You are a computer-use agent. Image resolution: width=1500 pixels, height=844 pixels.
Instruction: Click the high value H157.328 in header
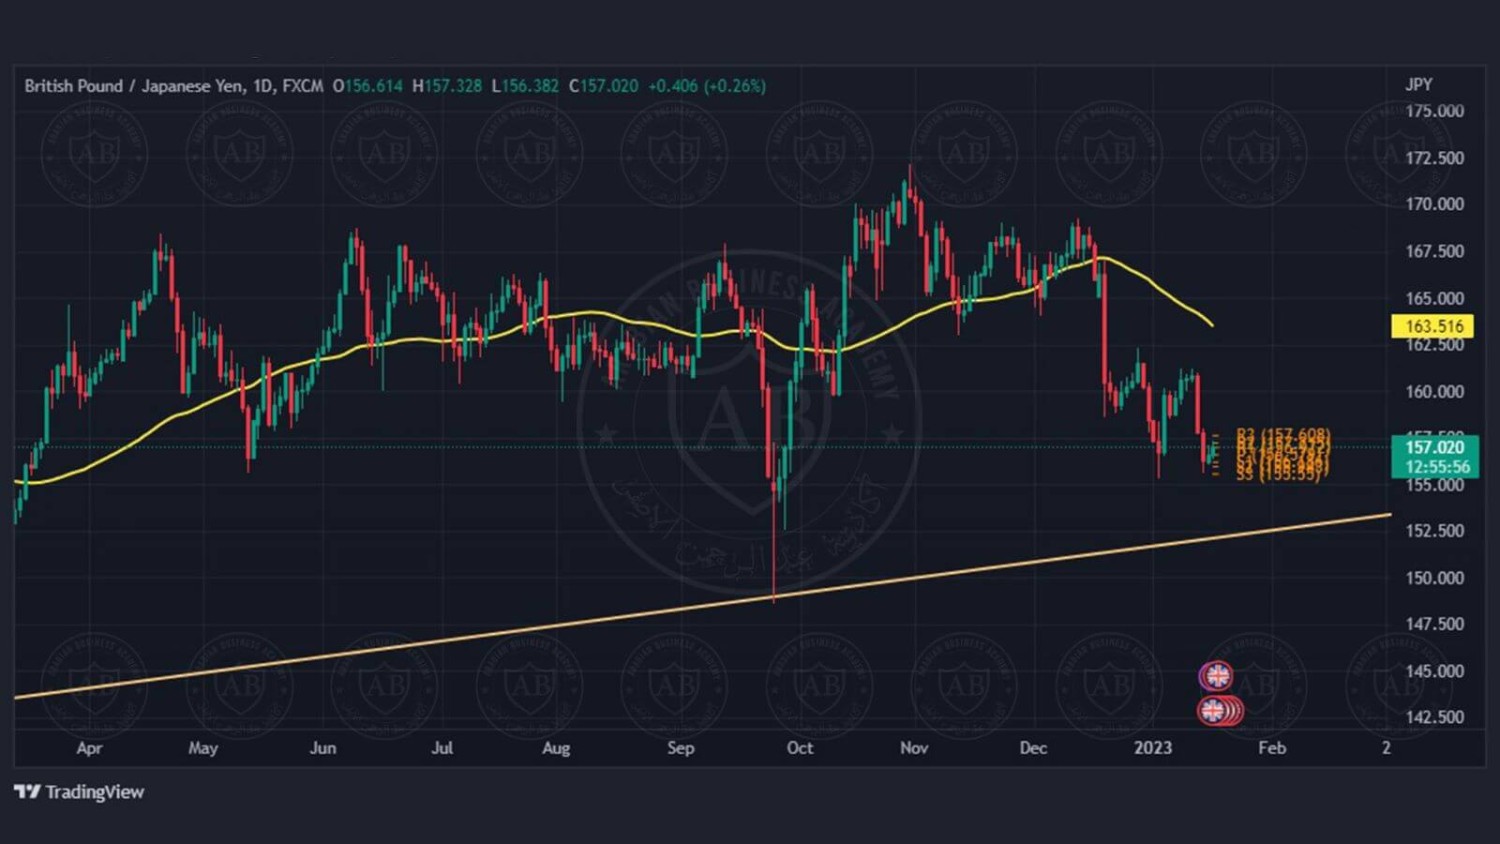[447, 86]
